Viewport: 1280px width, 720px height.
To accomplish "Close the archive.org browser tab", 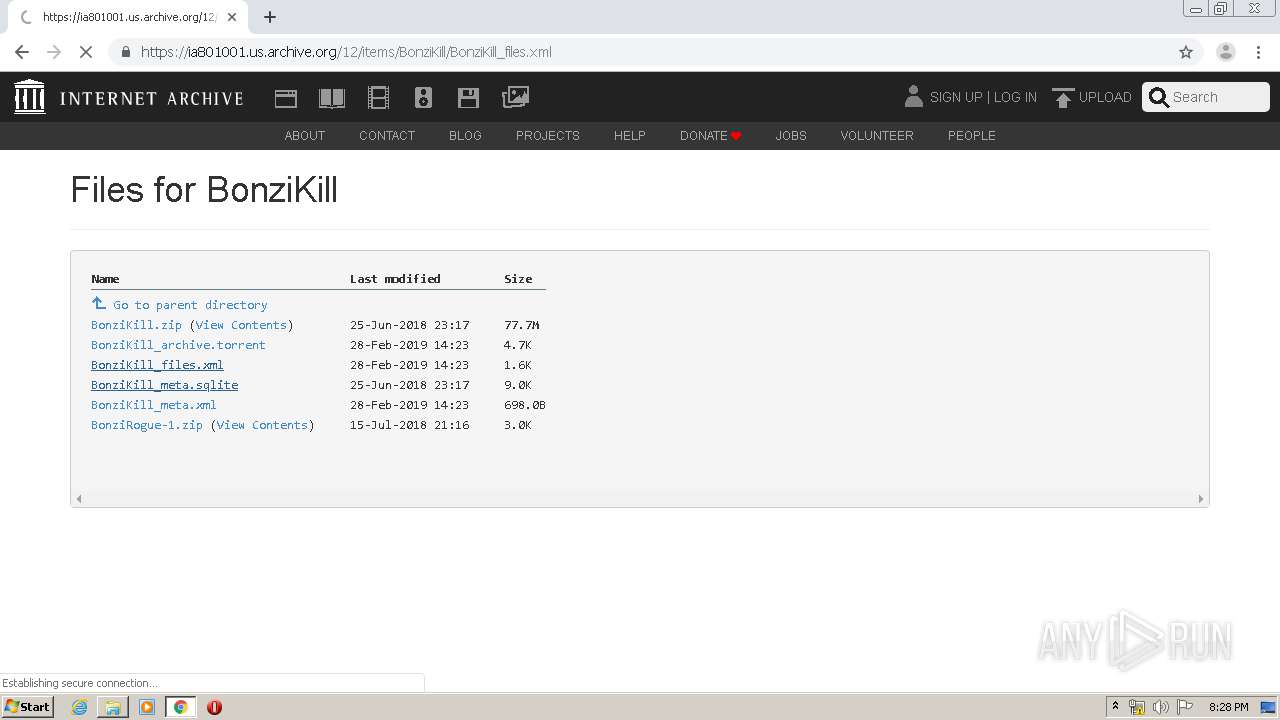I will 232,17.
